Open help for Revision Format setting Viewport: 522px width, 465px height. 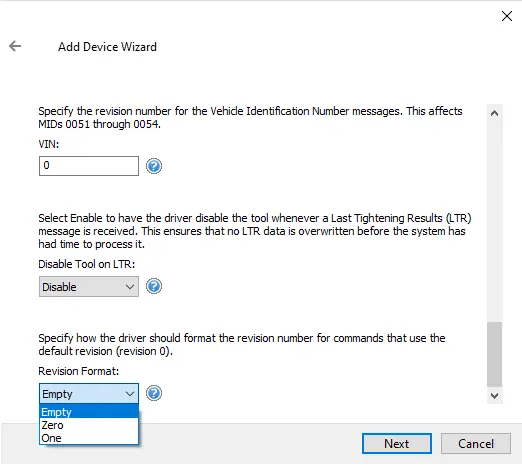(154, 393)
